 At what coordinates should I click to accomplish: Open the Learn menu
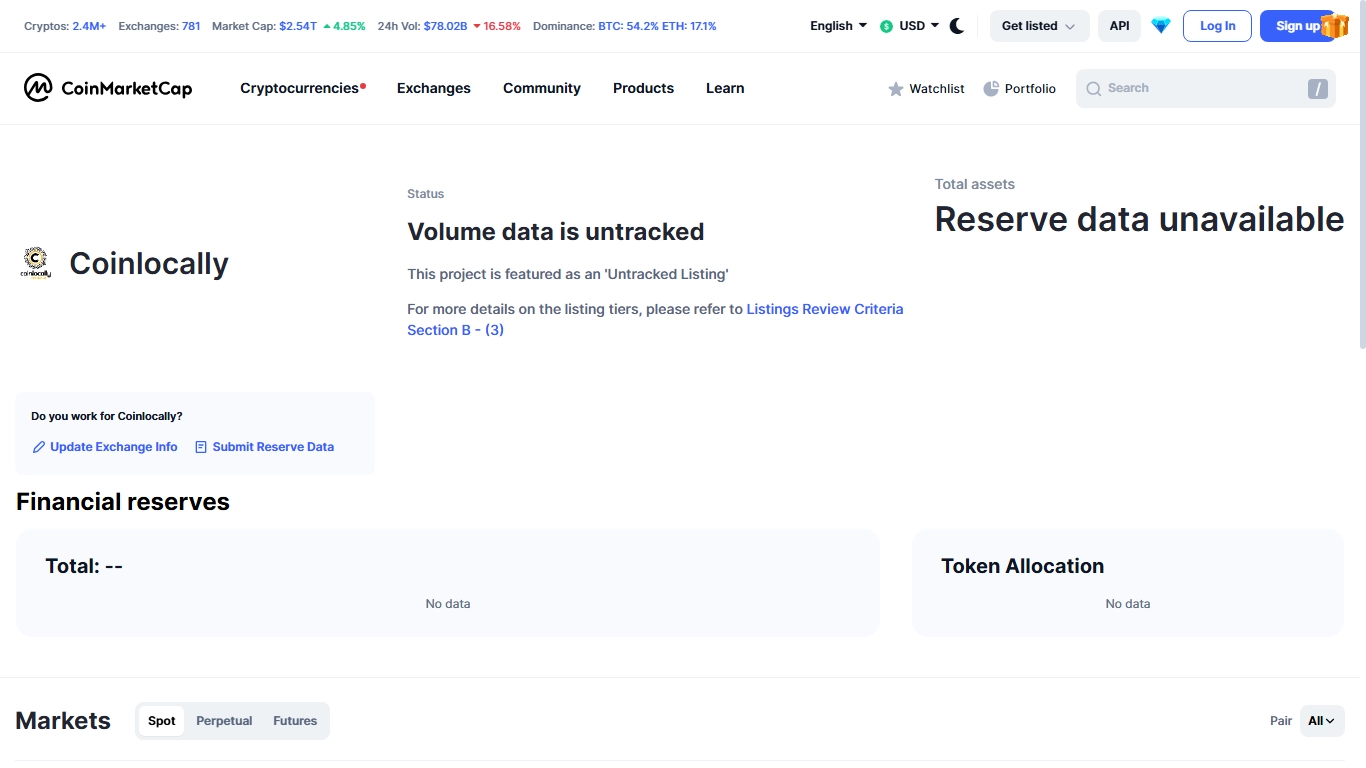pos(725,88)
